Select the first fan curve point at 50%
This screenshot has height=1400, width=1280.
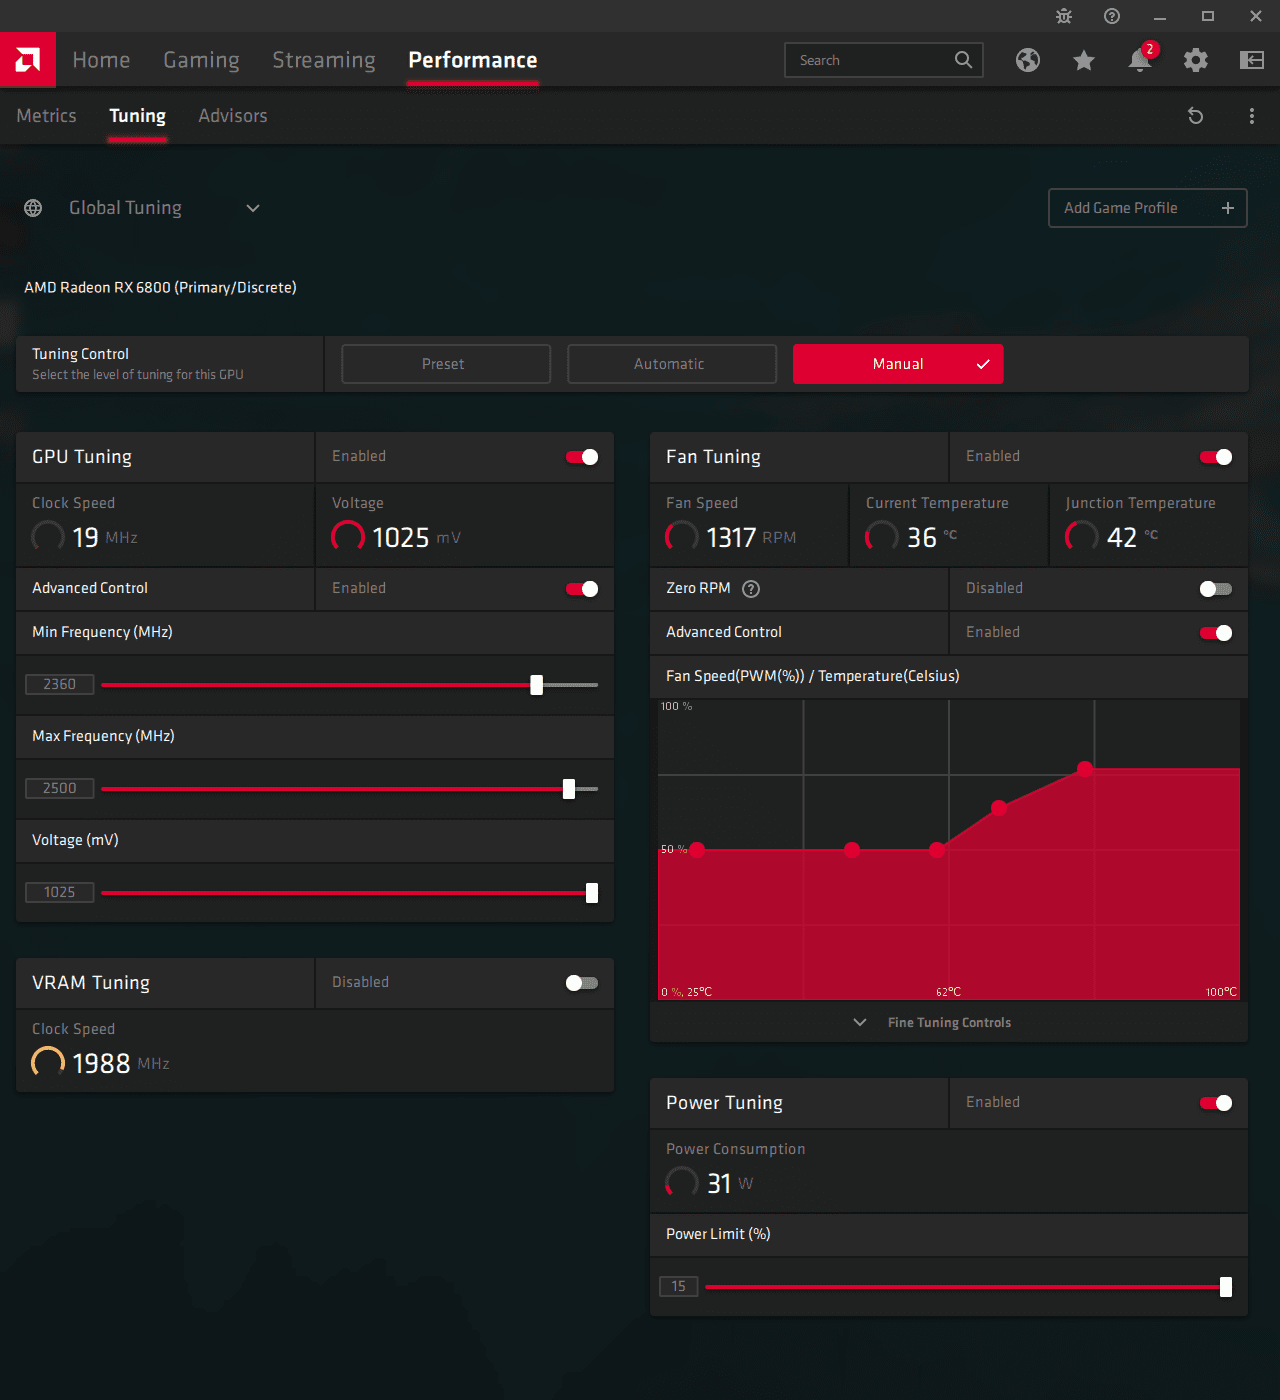pyautogui.click(x=698, y=850)
